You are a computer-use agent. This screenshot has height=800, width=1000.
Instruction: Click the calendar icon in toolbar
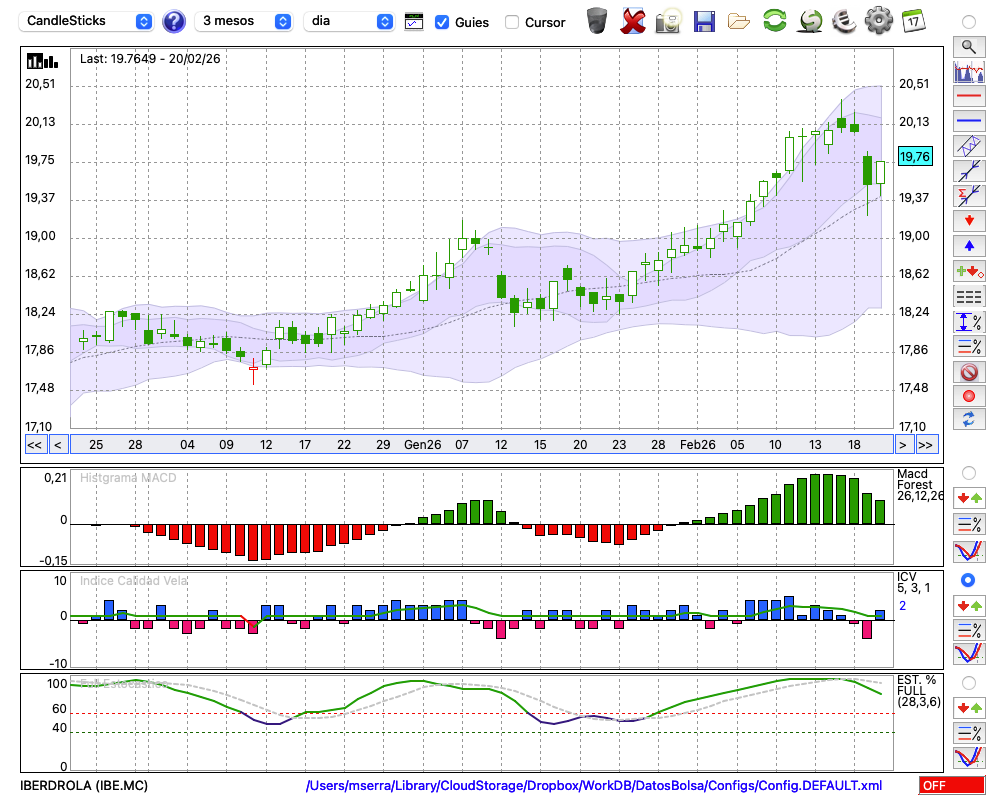coord(913,21)
